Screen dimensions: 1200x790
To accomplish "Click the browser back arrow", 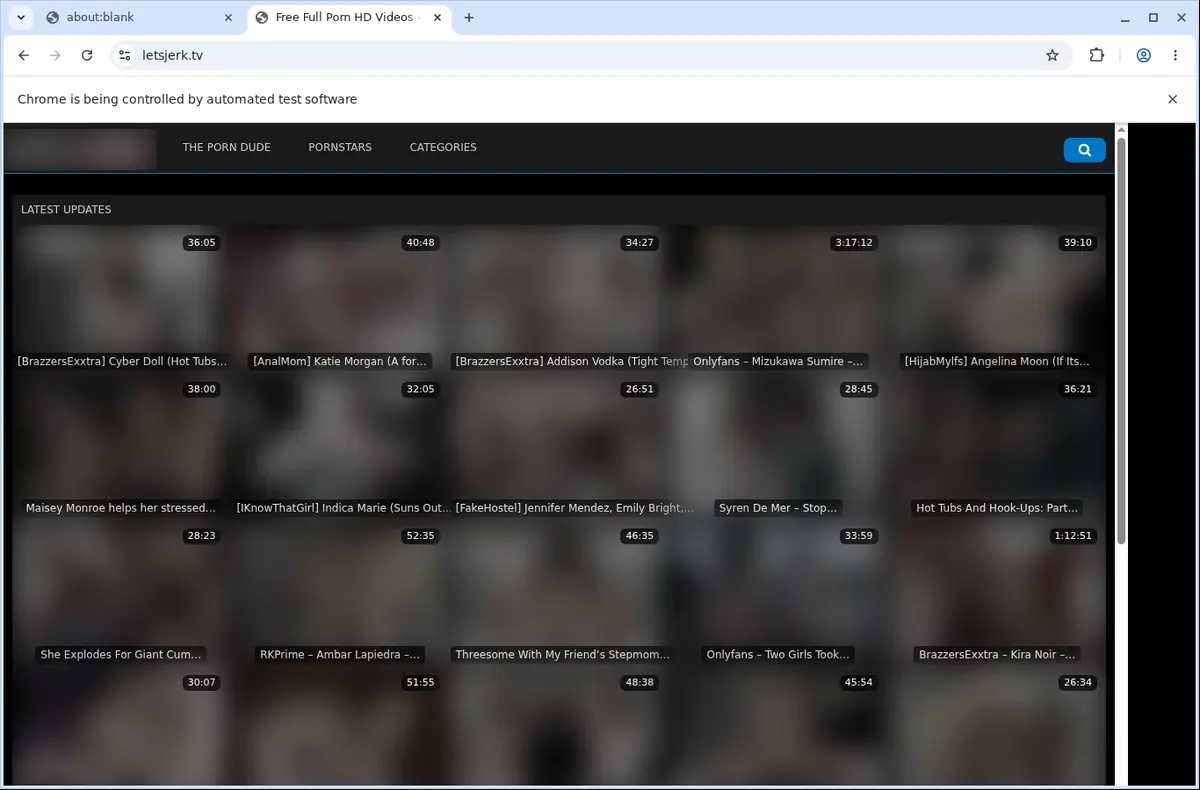I will coord(24,56).
